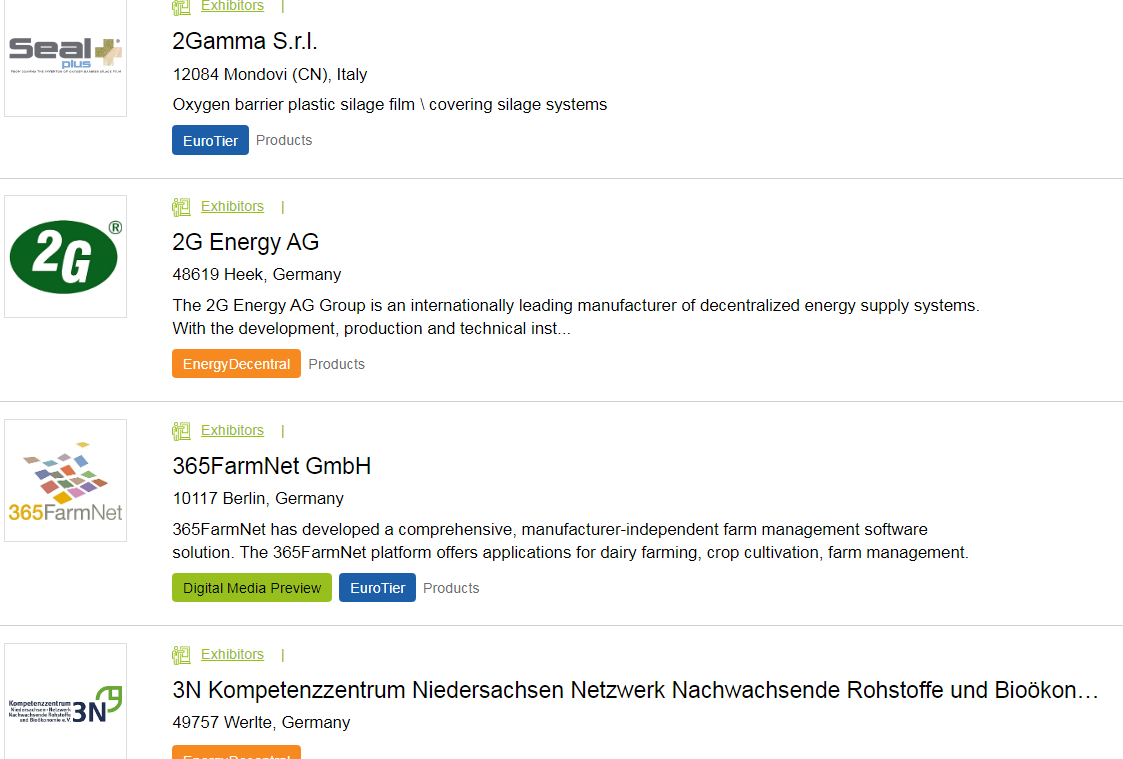This screenshot has height=759, width=1123.
Task: Click the 365FarmNet logo thumbnail
Action: click(x=65, y=480)
